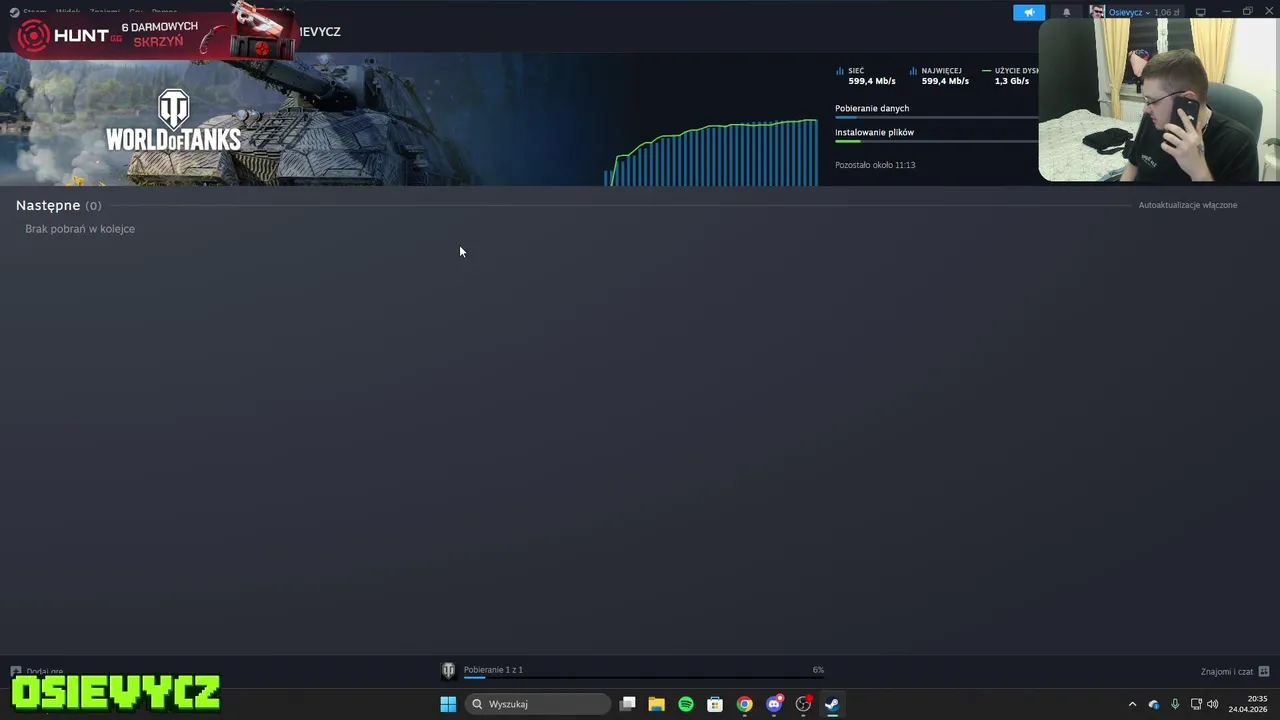Click the footer download progress bar

point(643,677)
